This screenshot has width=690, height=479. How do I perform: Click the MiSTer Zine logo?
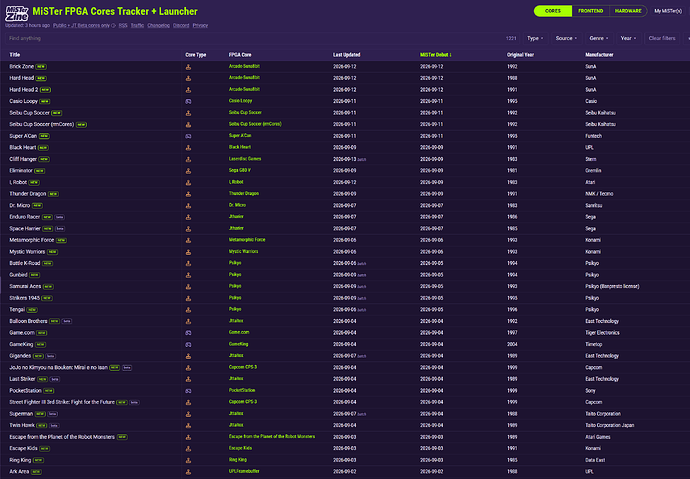[x=17, y=13]
